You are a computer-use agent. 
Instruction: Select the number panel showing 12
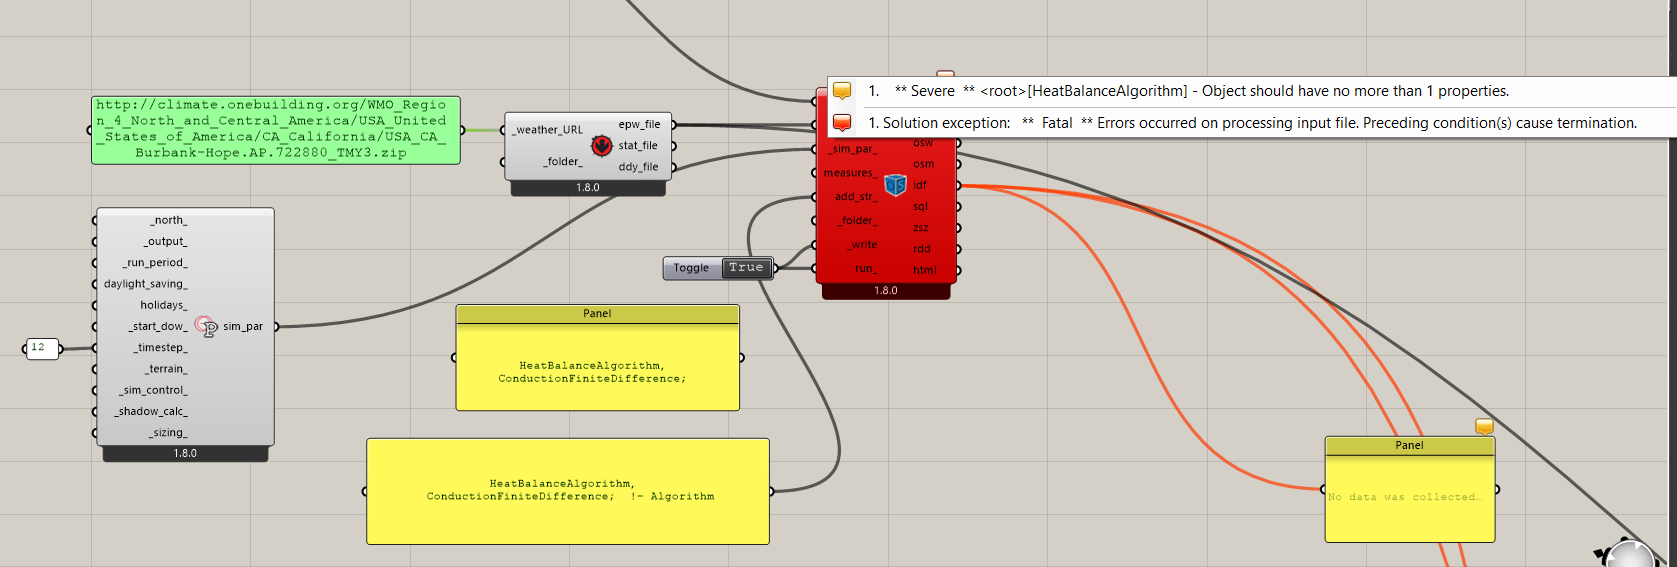coord(42,348)
